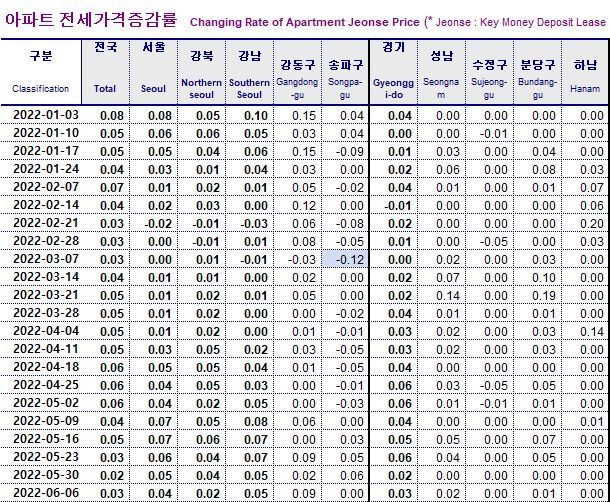Click the highlighted -0.12 Songpa-gu cell

point(345,260)
